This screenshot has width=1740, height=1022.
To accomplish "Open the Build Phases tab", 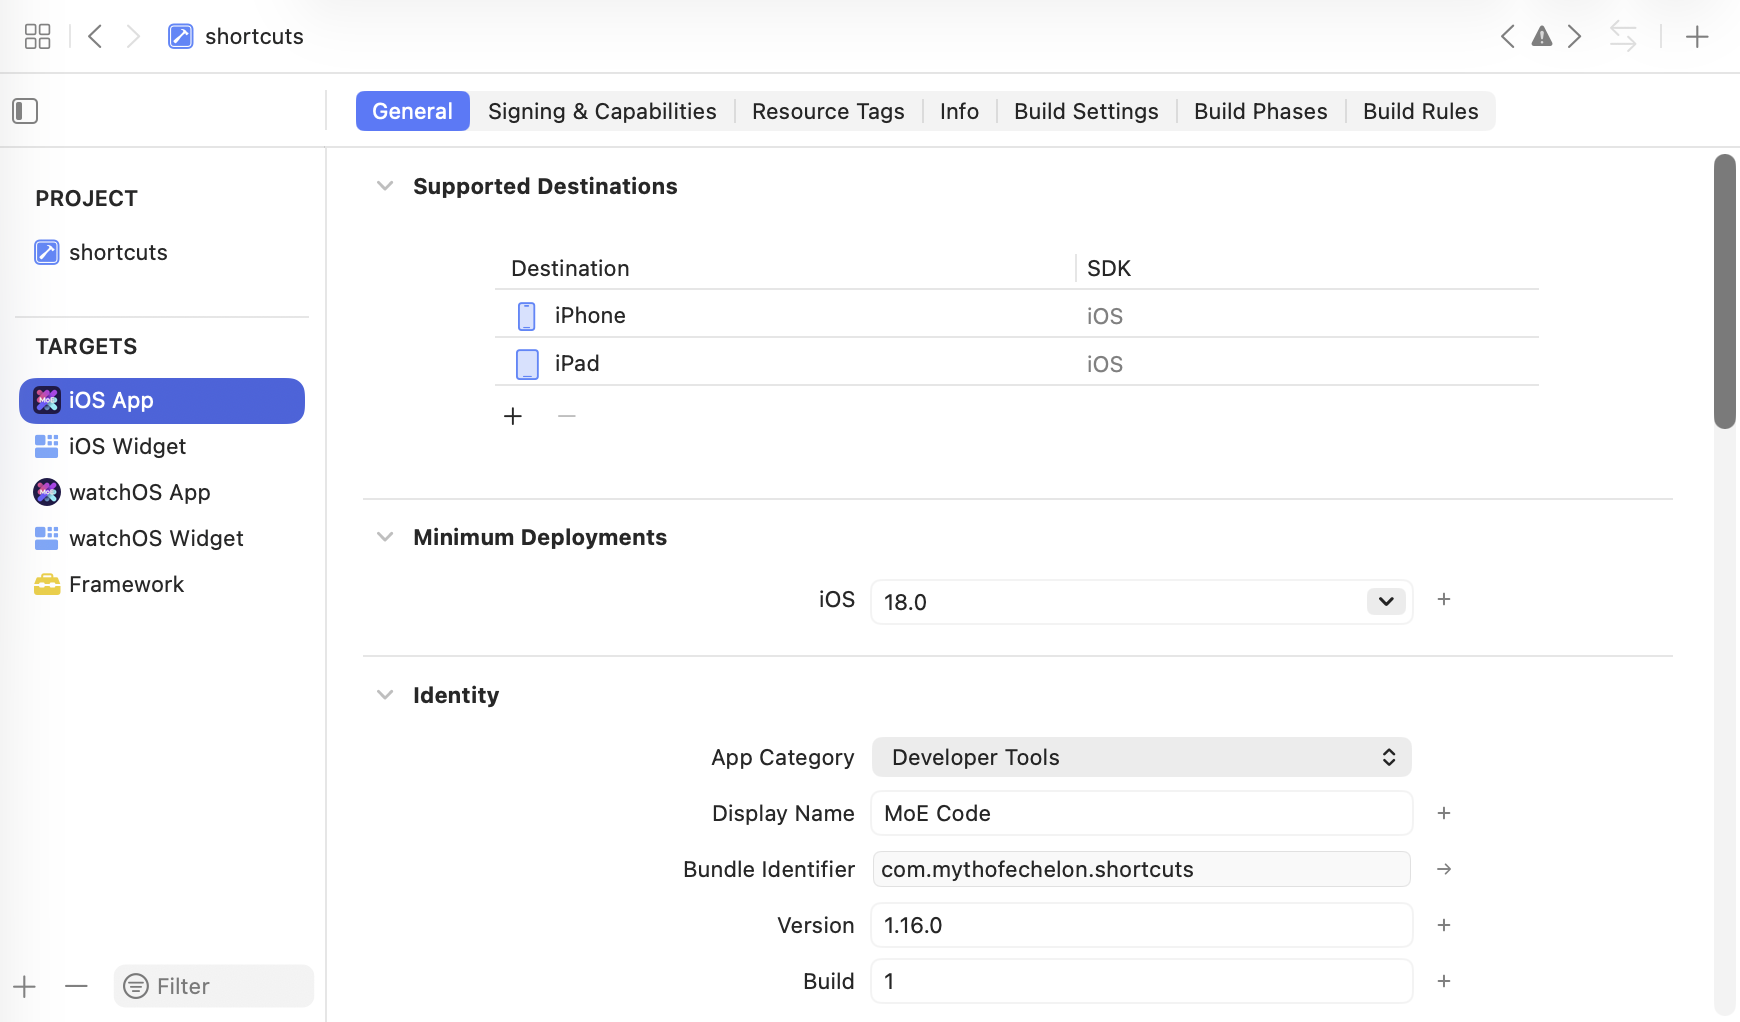I will tap(1261, 111).
